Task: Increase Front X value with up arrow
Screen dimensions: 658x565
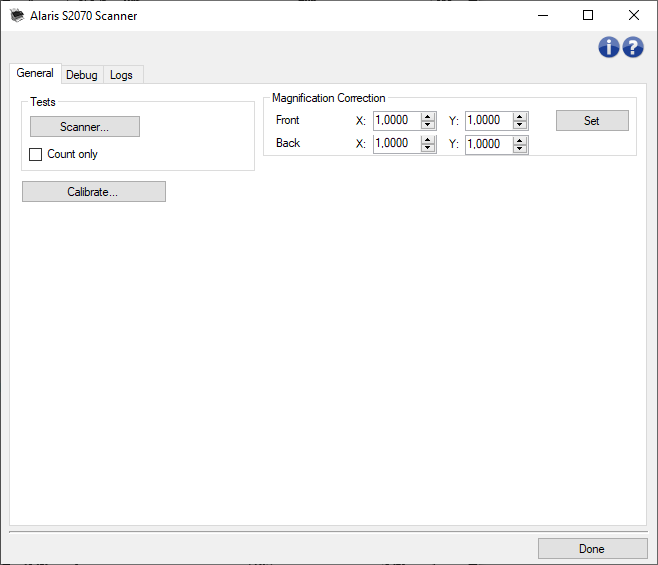Action: point(428,117)
